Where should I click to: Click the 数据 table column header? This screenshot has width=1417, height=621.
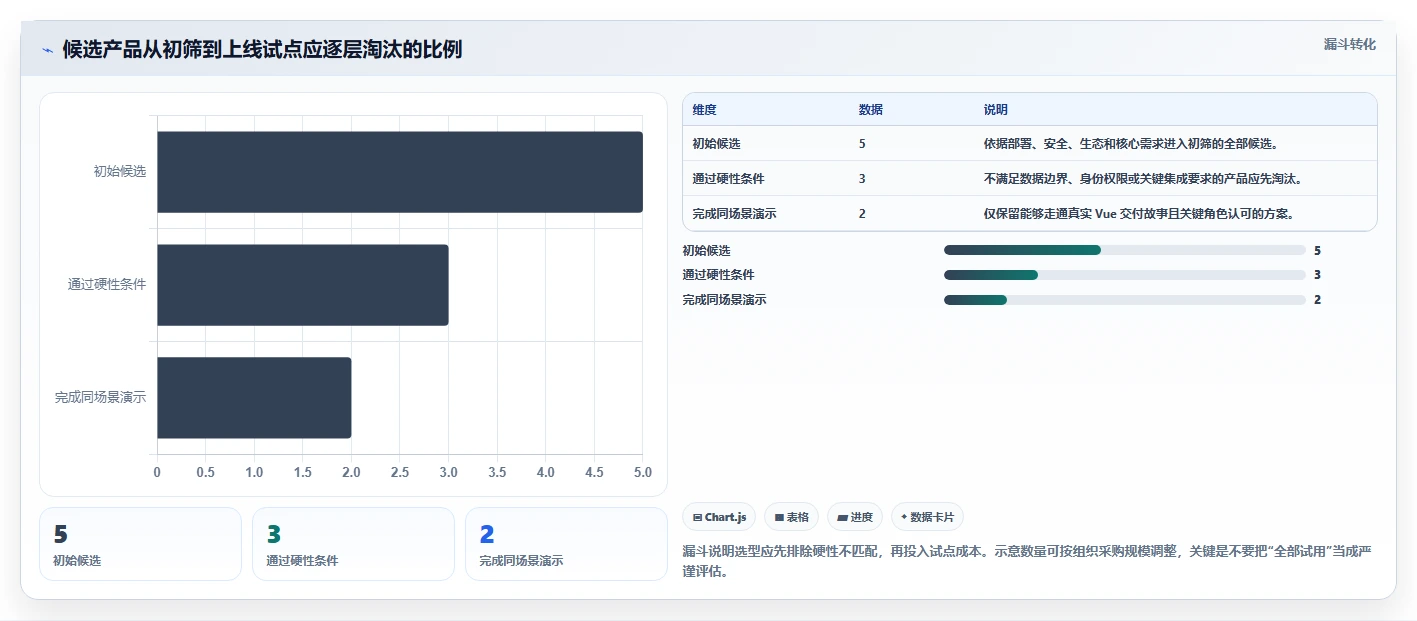[x=871, y=110]
